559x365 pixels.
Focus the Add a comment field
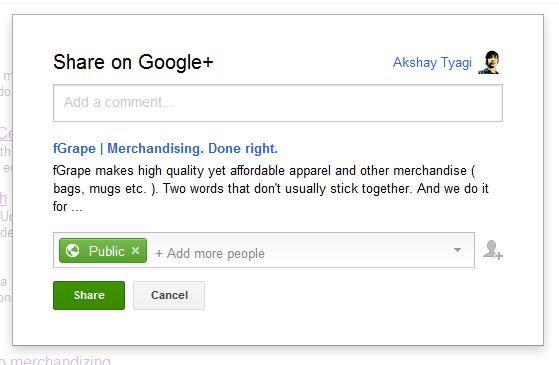coord(278,103)
